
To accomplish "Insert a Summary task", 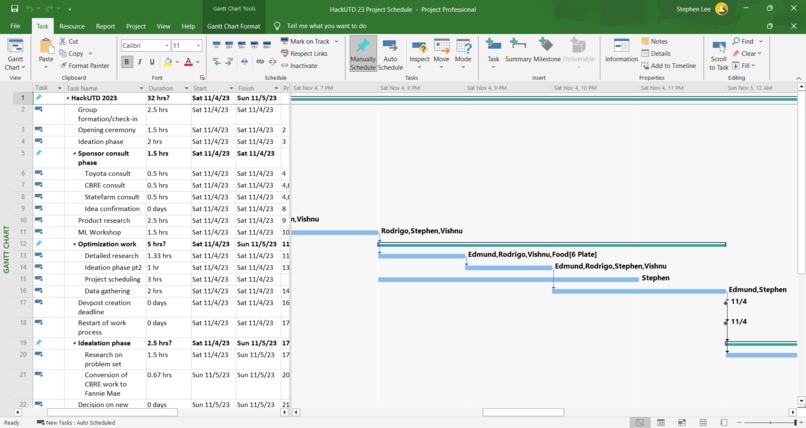I will [518, 51].
